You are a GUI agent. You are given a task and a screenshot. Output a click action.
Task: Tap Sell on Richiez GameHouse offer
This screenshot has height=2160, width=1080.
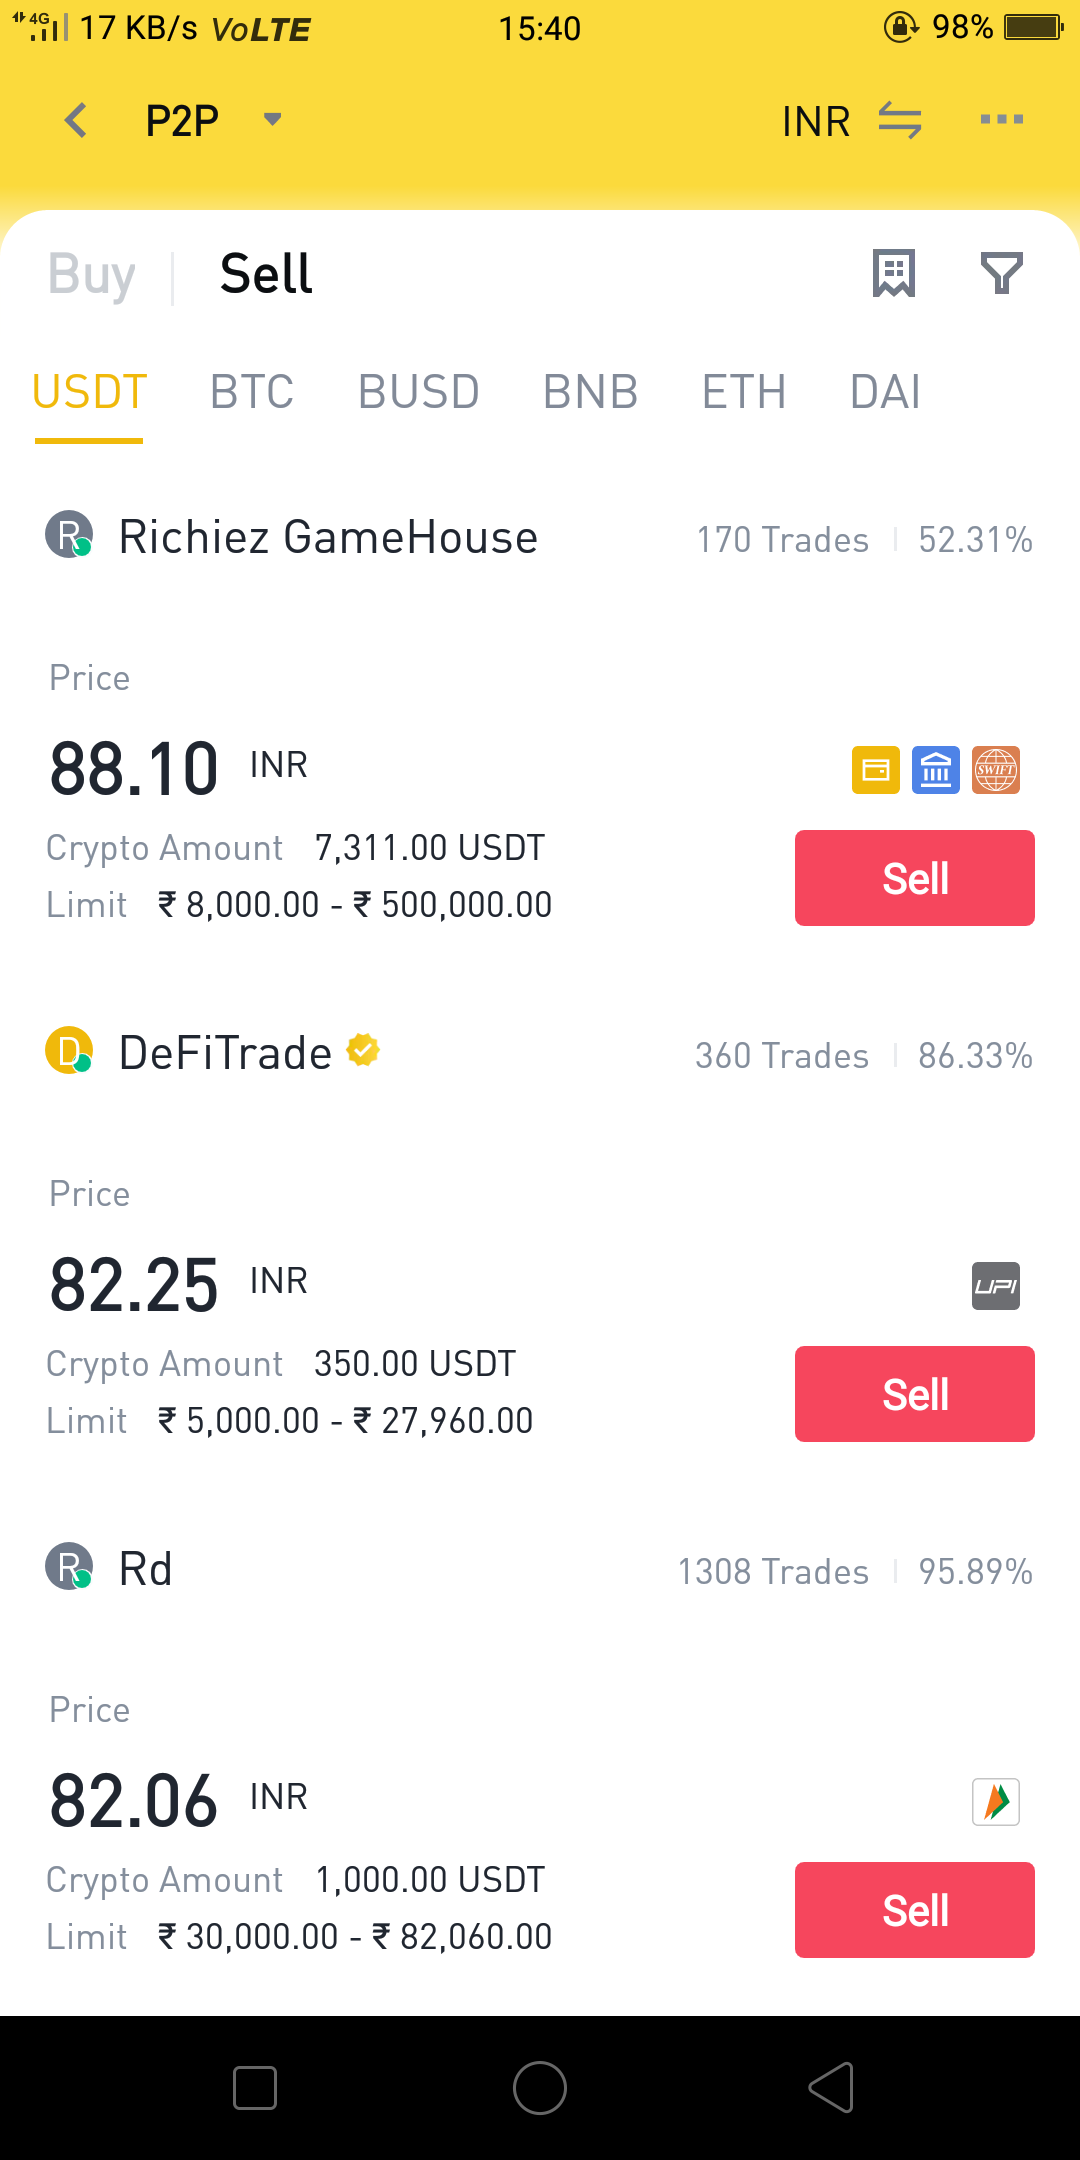915,878
